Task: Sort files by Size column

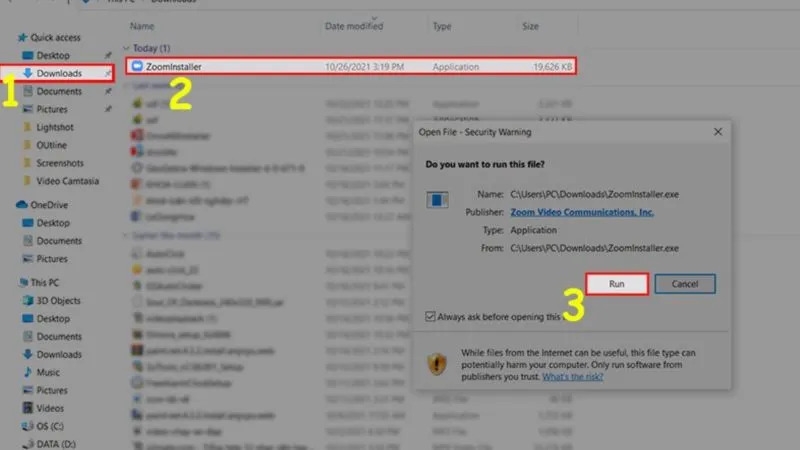Action: click(530, 26)
